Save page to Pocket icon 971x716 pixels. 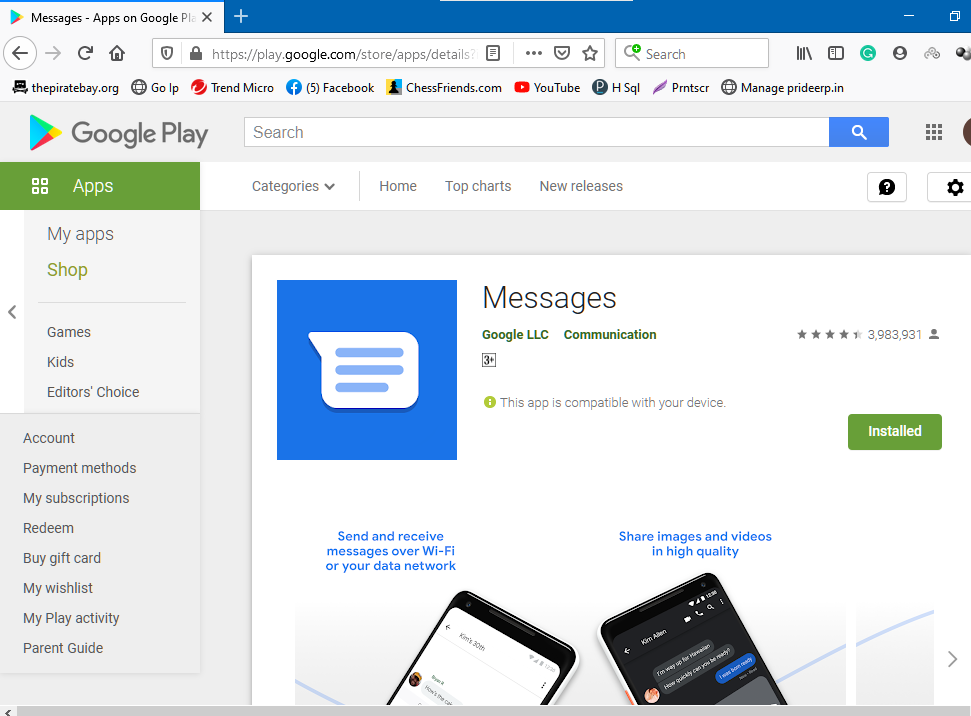tap(562, 53)
